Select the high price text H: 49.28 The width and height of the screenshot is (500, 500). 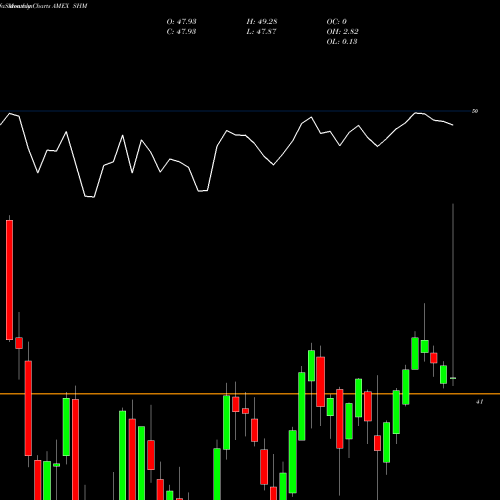point(262,22)
